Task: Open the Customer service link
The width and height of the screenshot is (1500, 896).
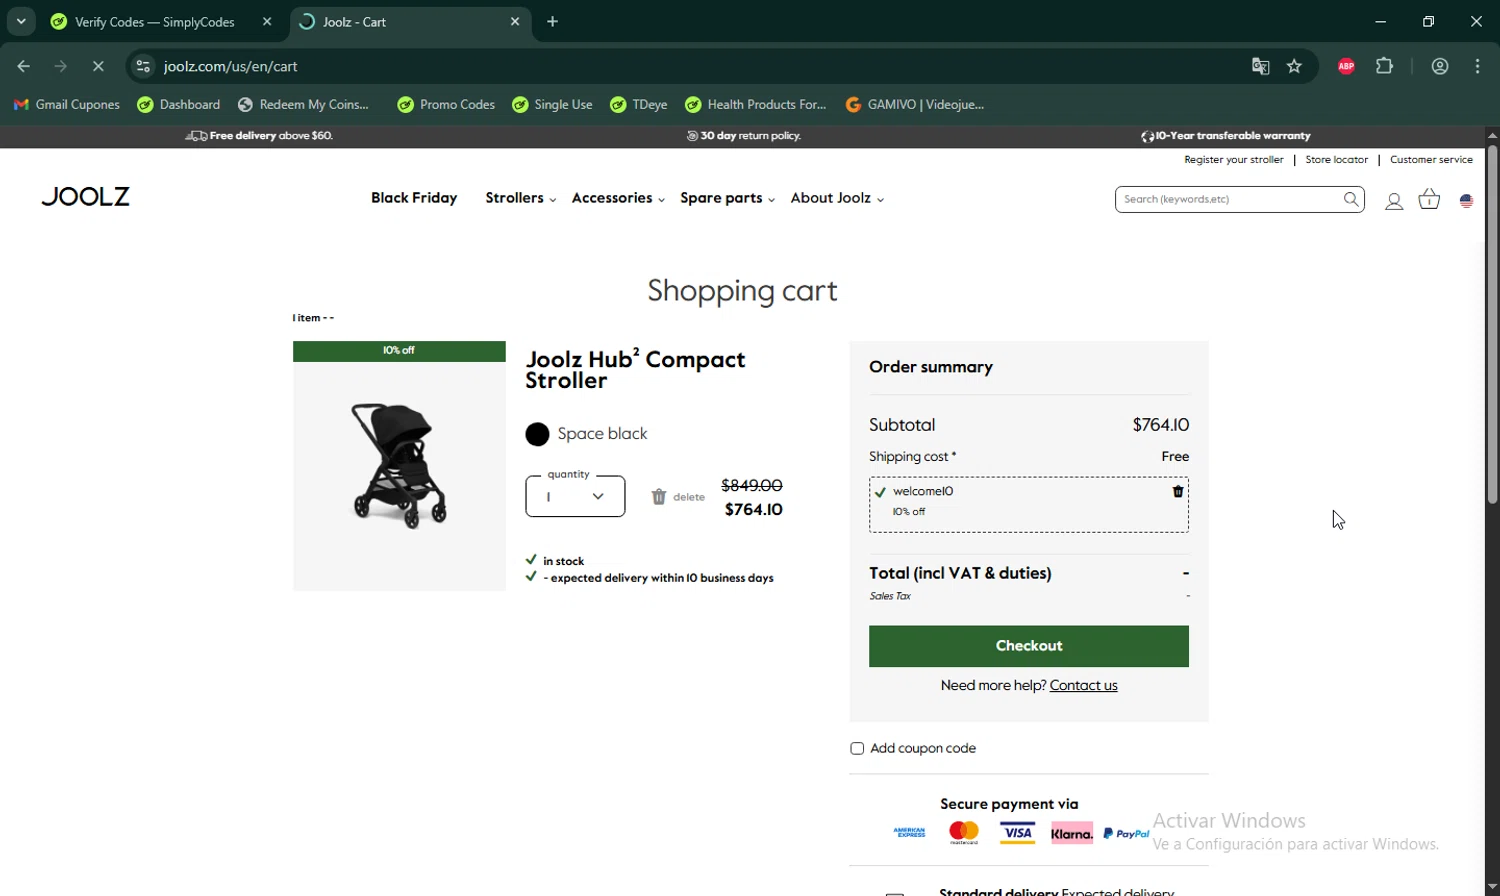Action: [x=1431, y=160]
